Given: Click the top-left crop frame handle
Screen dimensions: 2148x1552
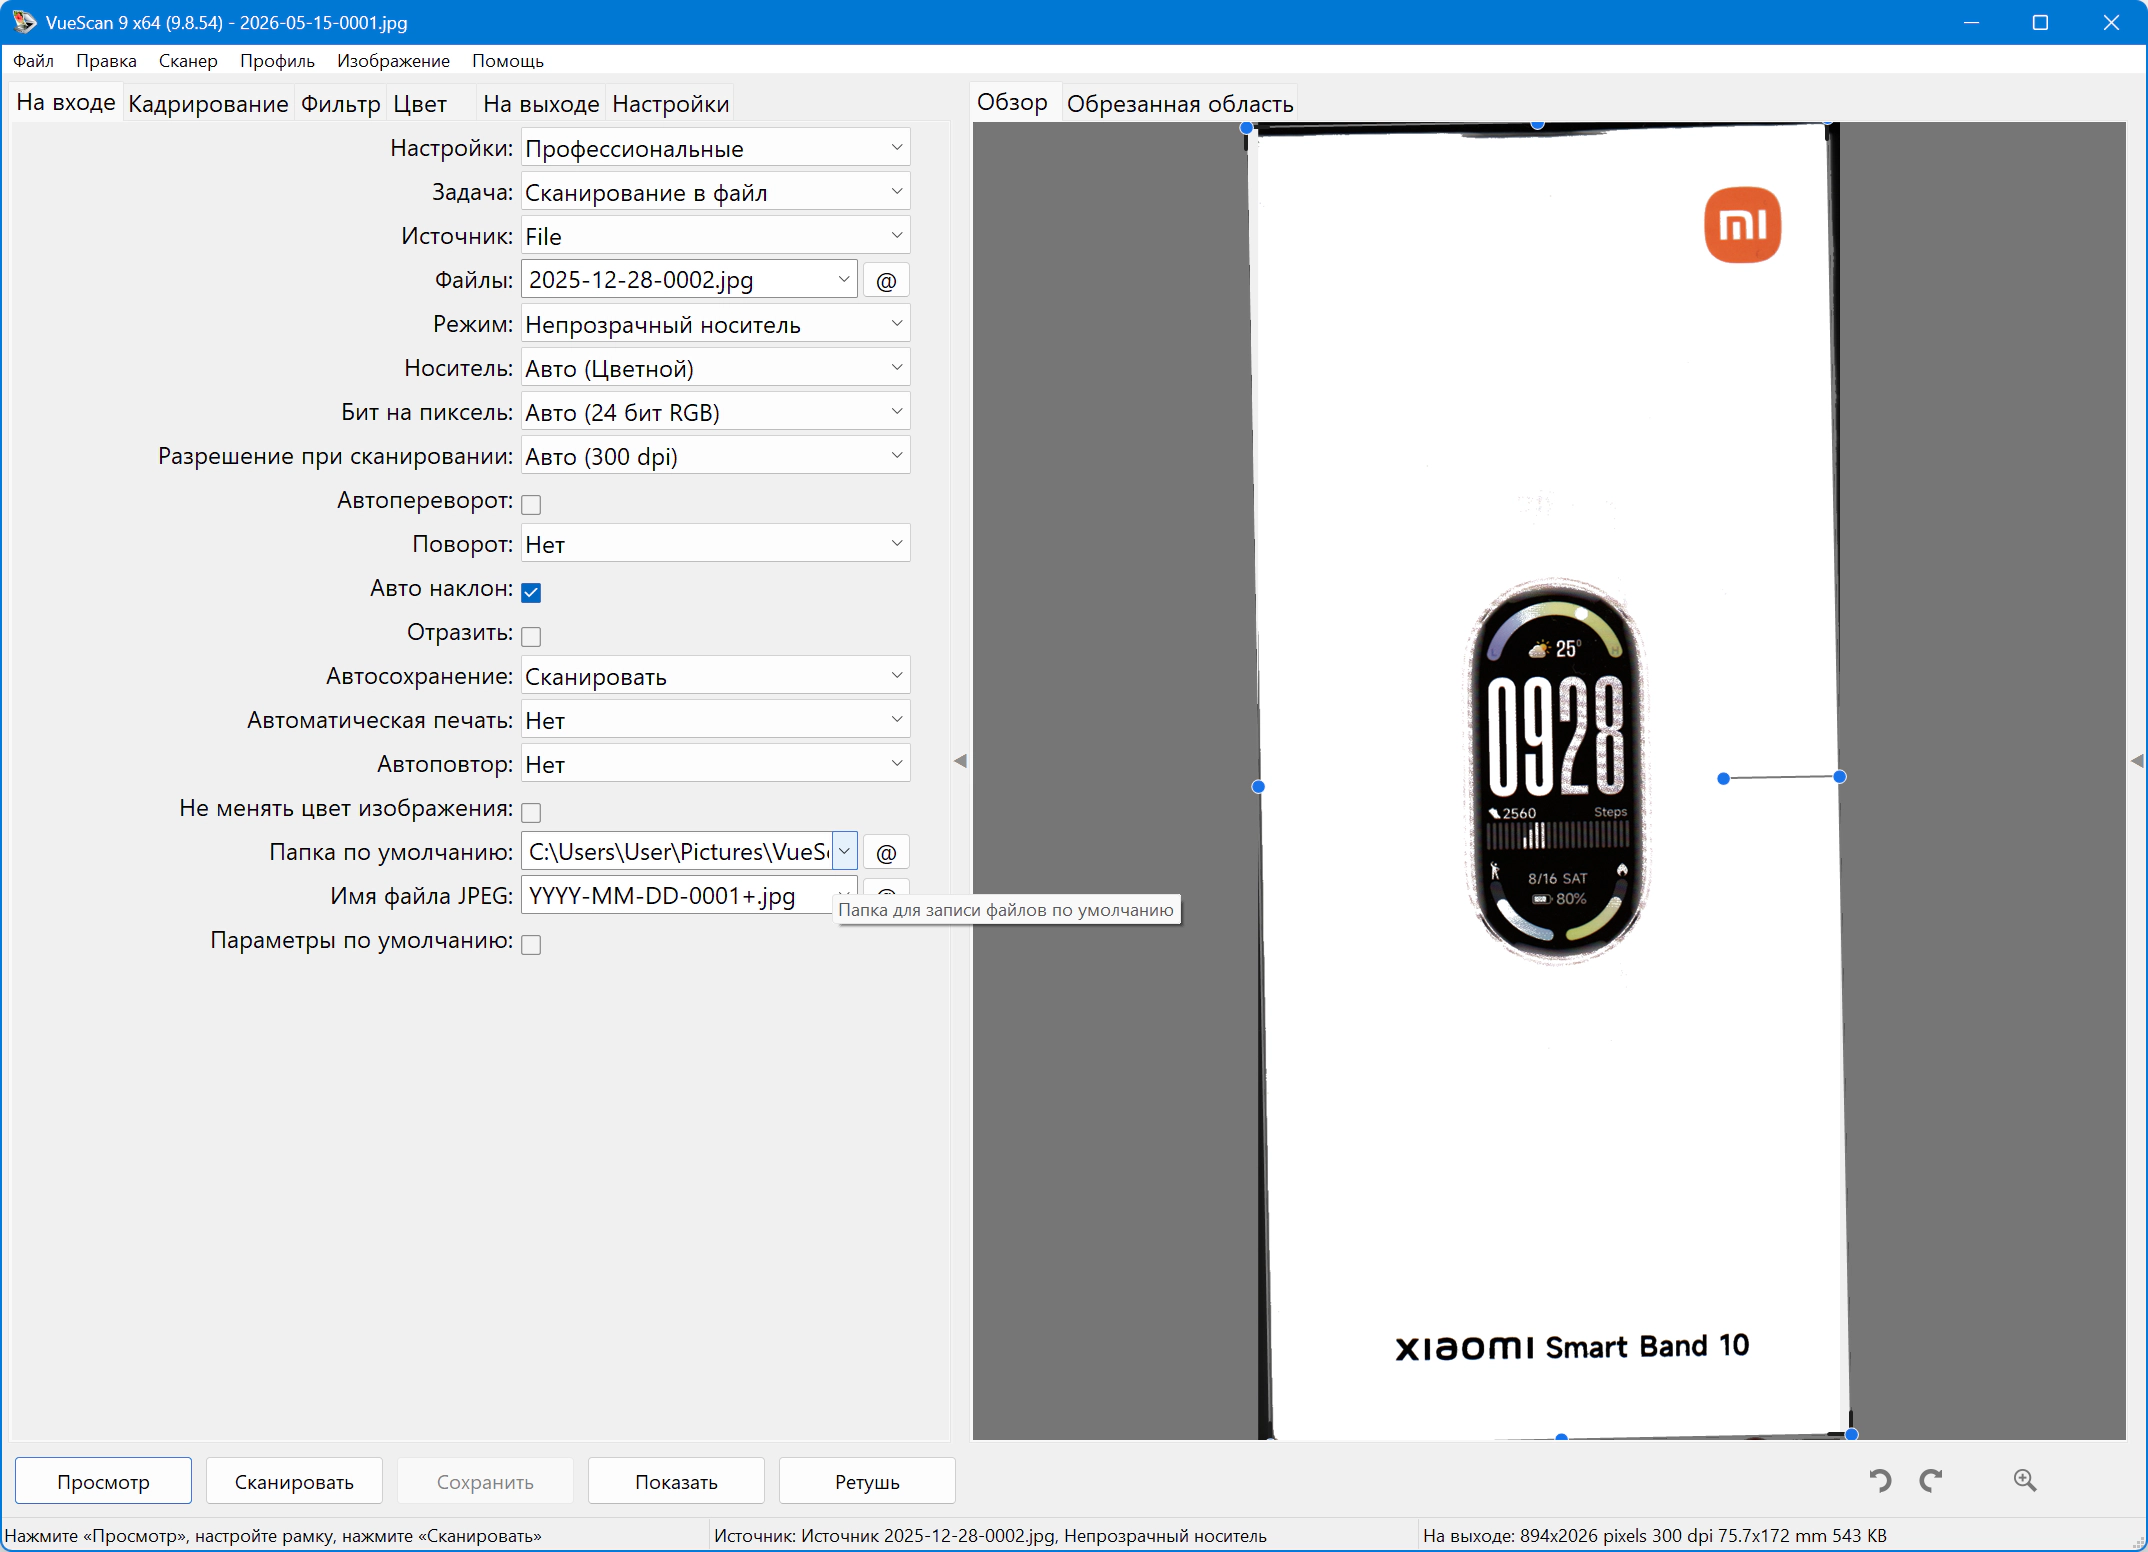Looking at the screenshot, I should (x=1246, y=127).
